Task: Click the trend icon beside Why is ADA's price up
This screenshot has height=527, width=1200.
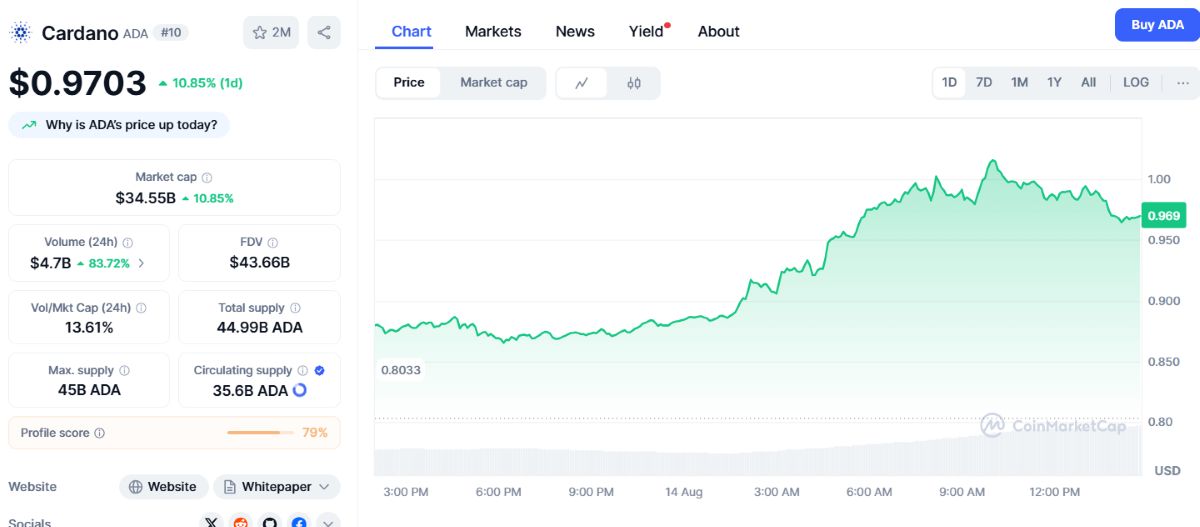Action: point(29,125)
